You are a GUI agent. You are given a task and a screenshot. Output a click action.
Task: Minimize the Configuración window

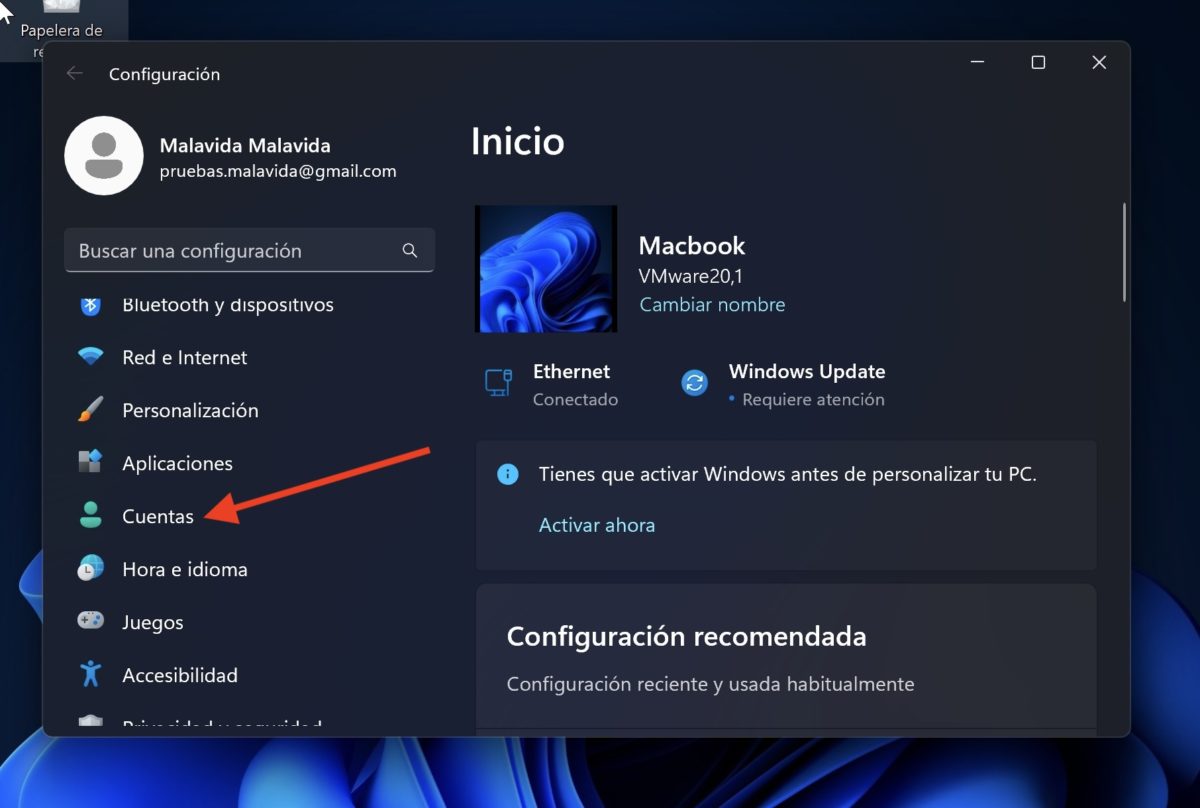pos(978,62)
